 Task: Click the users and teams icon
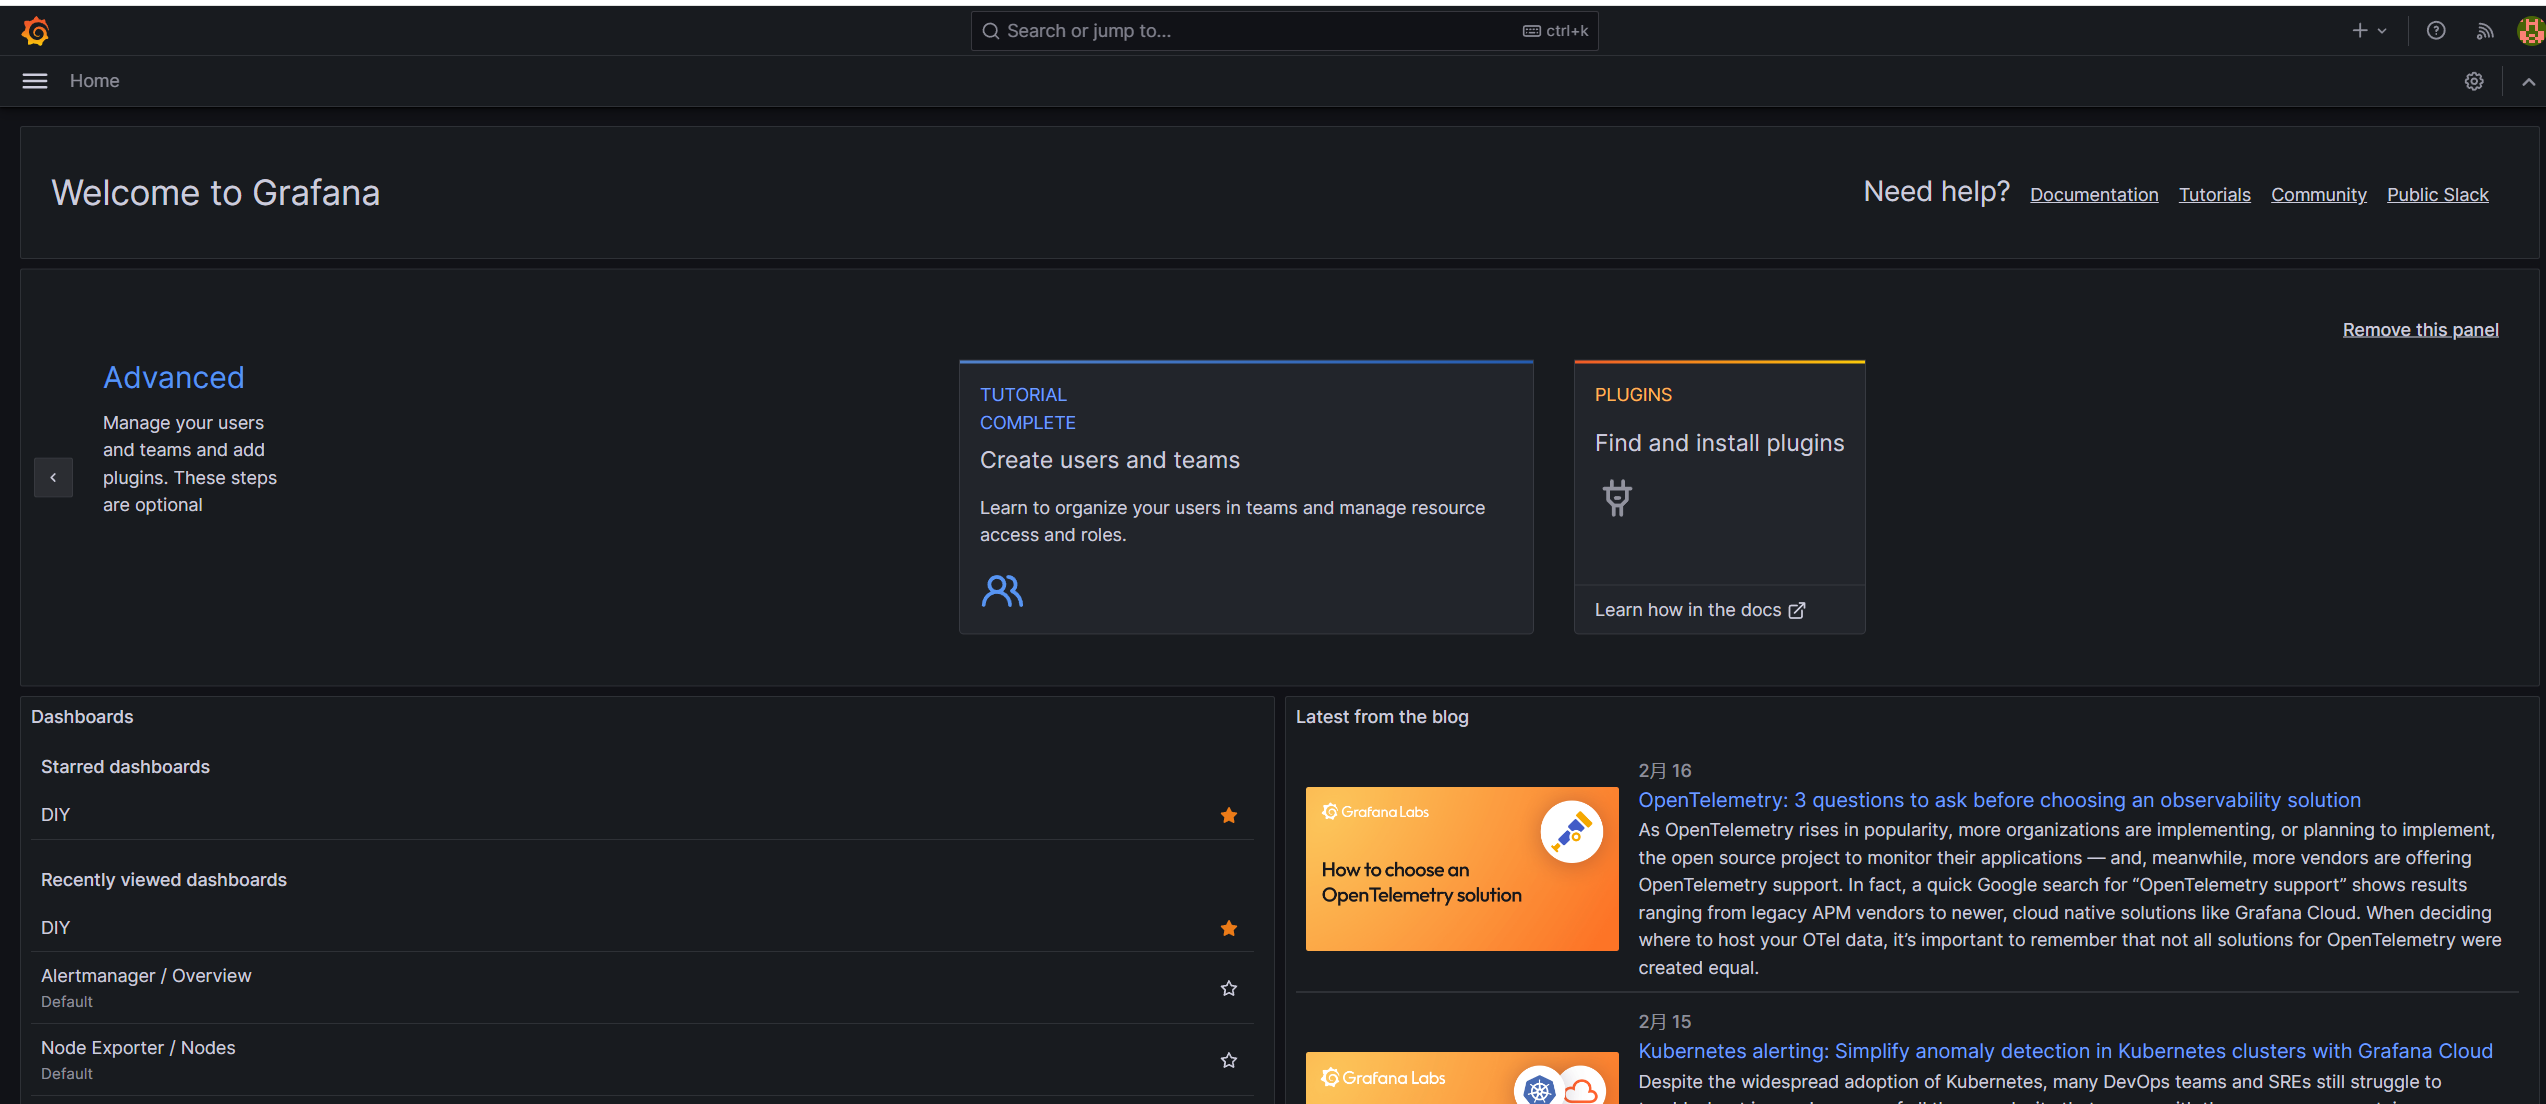[1002, 591]
